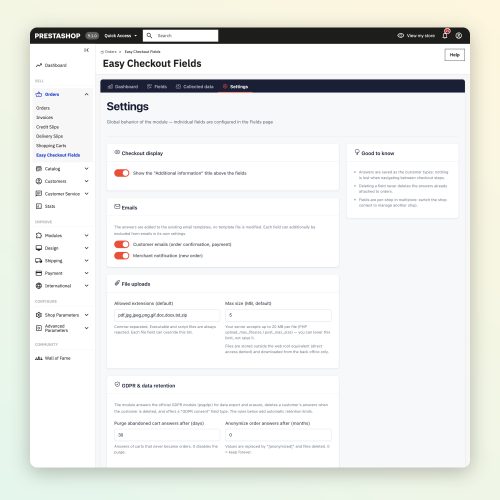Click the Allowed extensions input field
The image size is (500, 500).
[167, 315]
